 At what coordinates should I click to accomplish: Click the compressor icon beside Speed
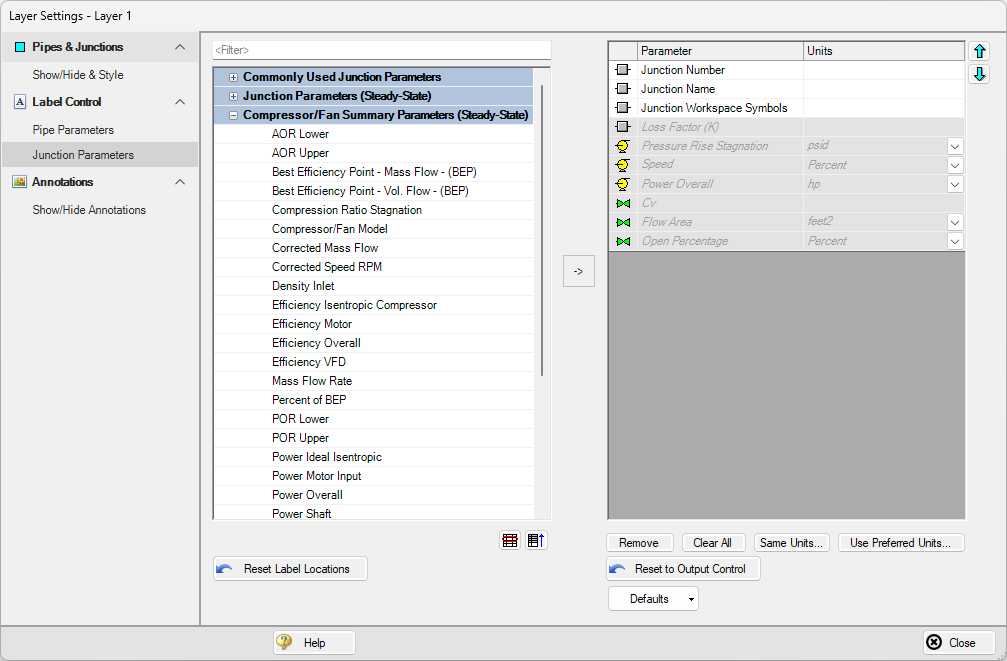point(623,165)
